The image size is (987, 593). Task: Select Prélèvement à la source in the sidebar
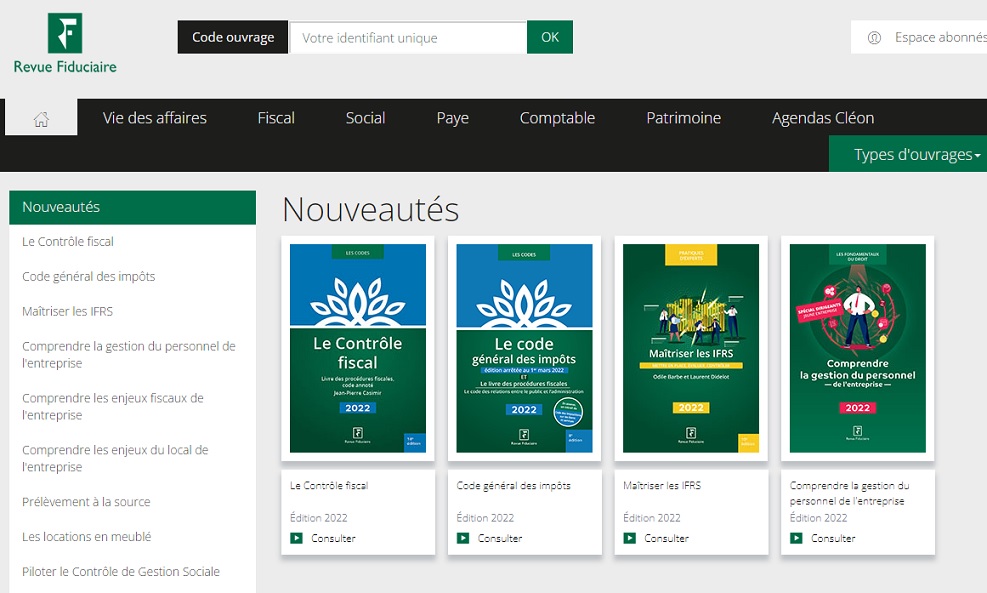point(86,502)
